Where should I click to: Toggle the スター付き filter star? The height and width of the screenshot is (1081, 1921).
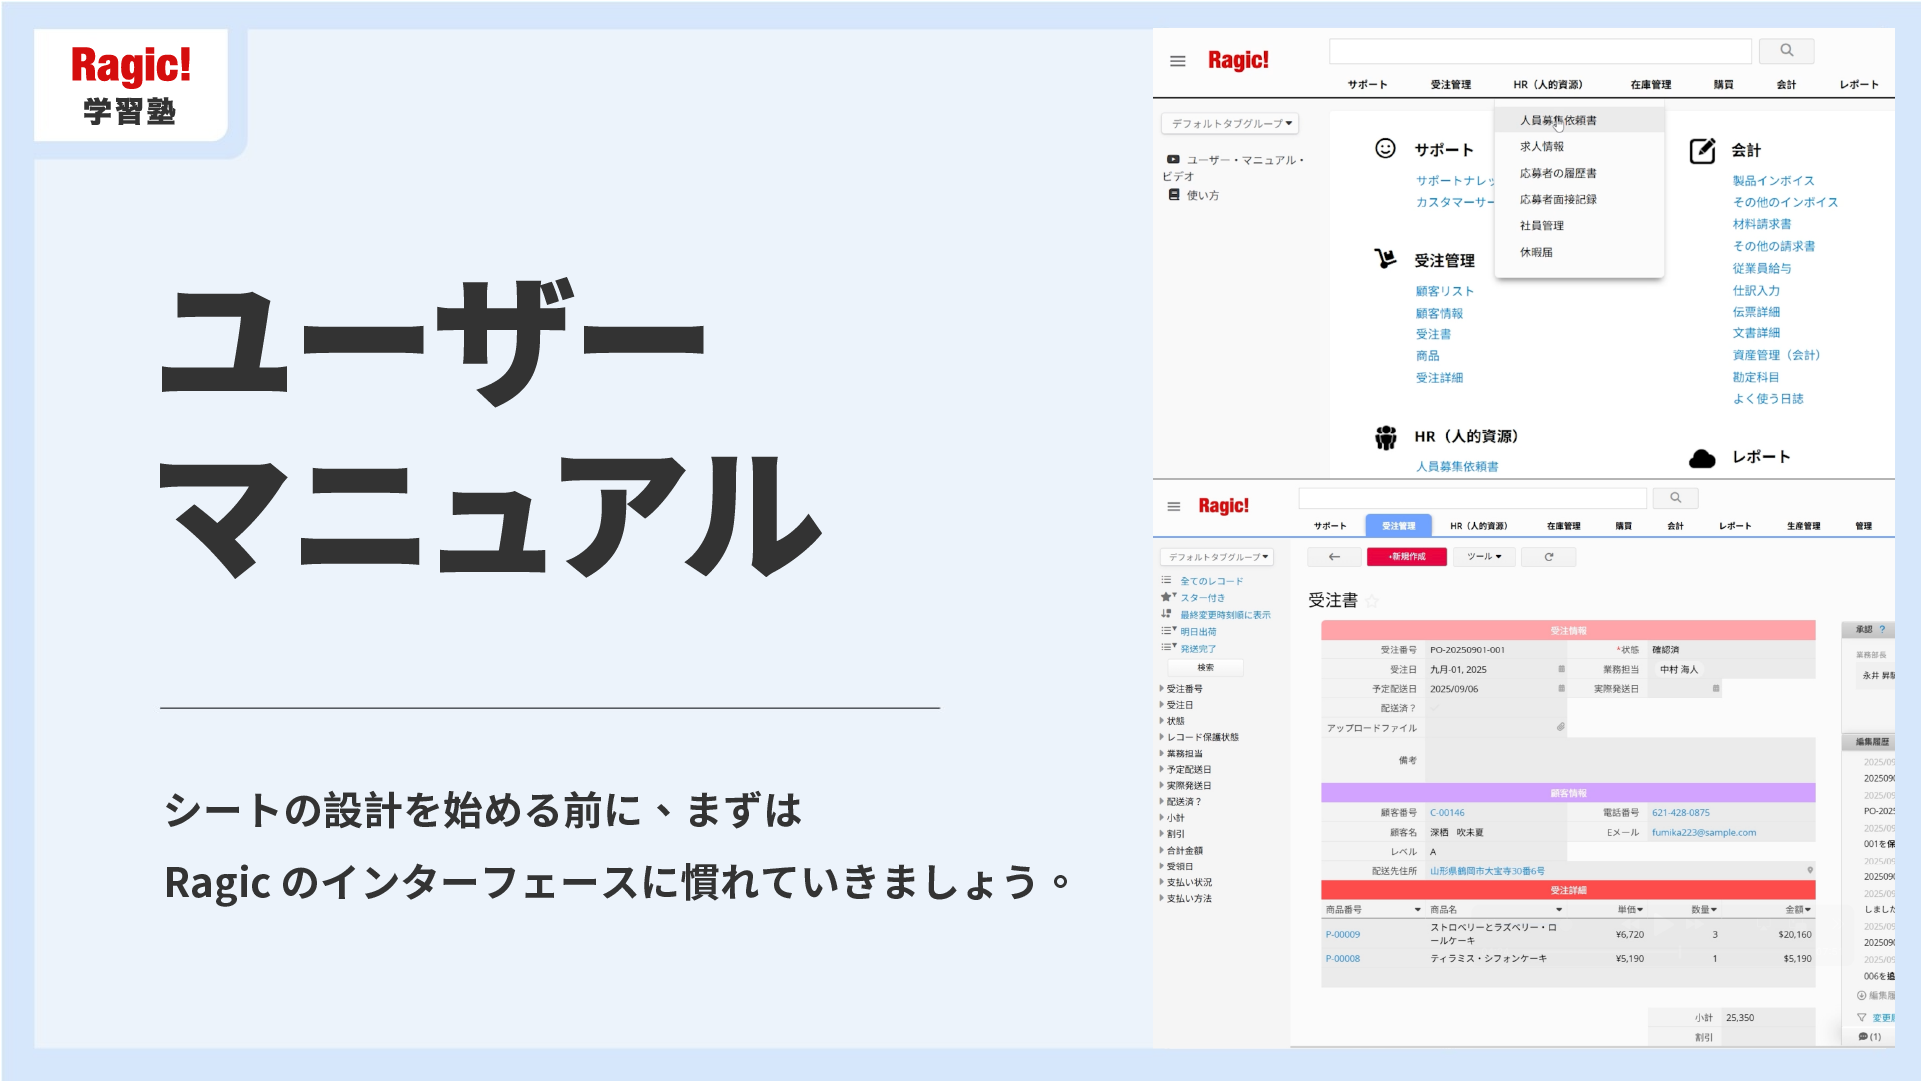pos(1167,597)
